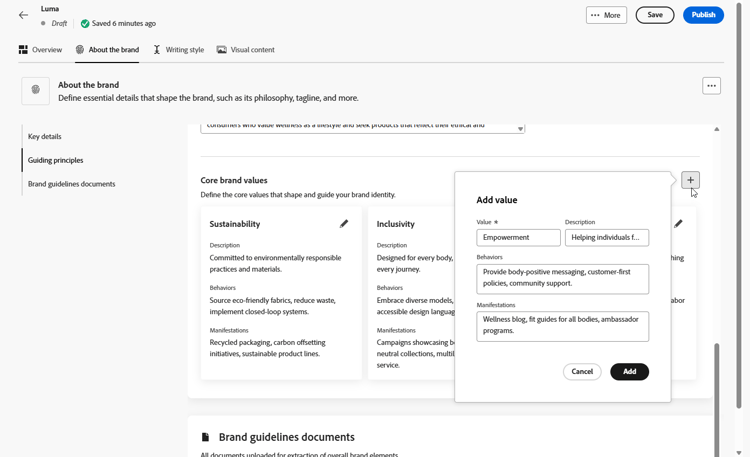
Task: Edit the Sustainability value with pencil icon
Action: 344,224
